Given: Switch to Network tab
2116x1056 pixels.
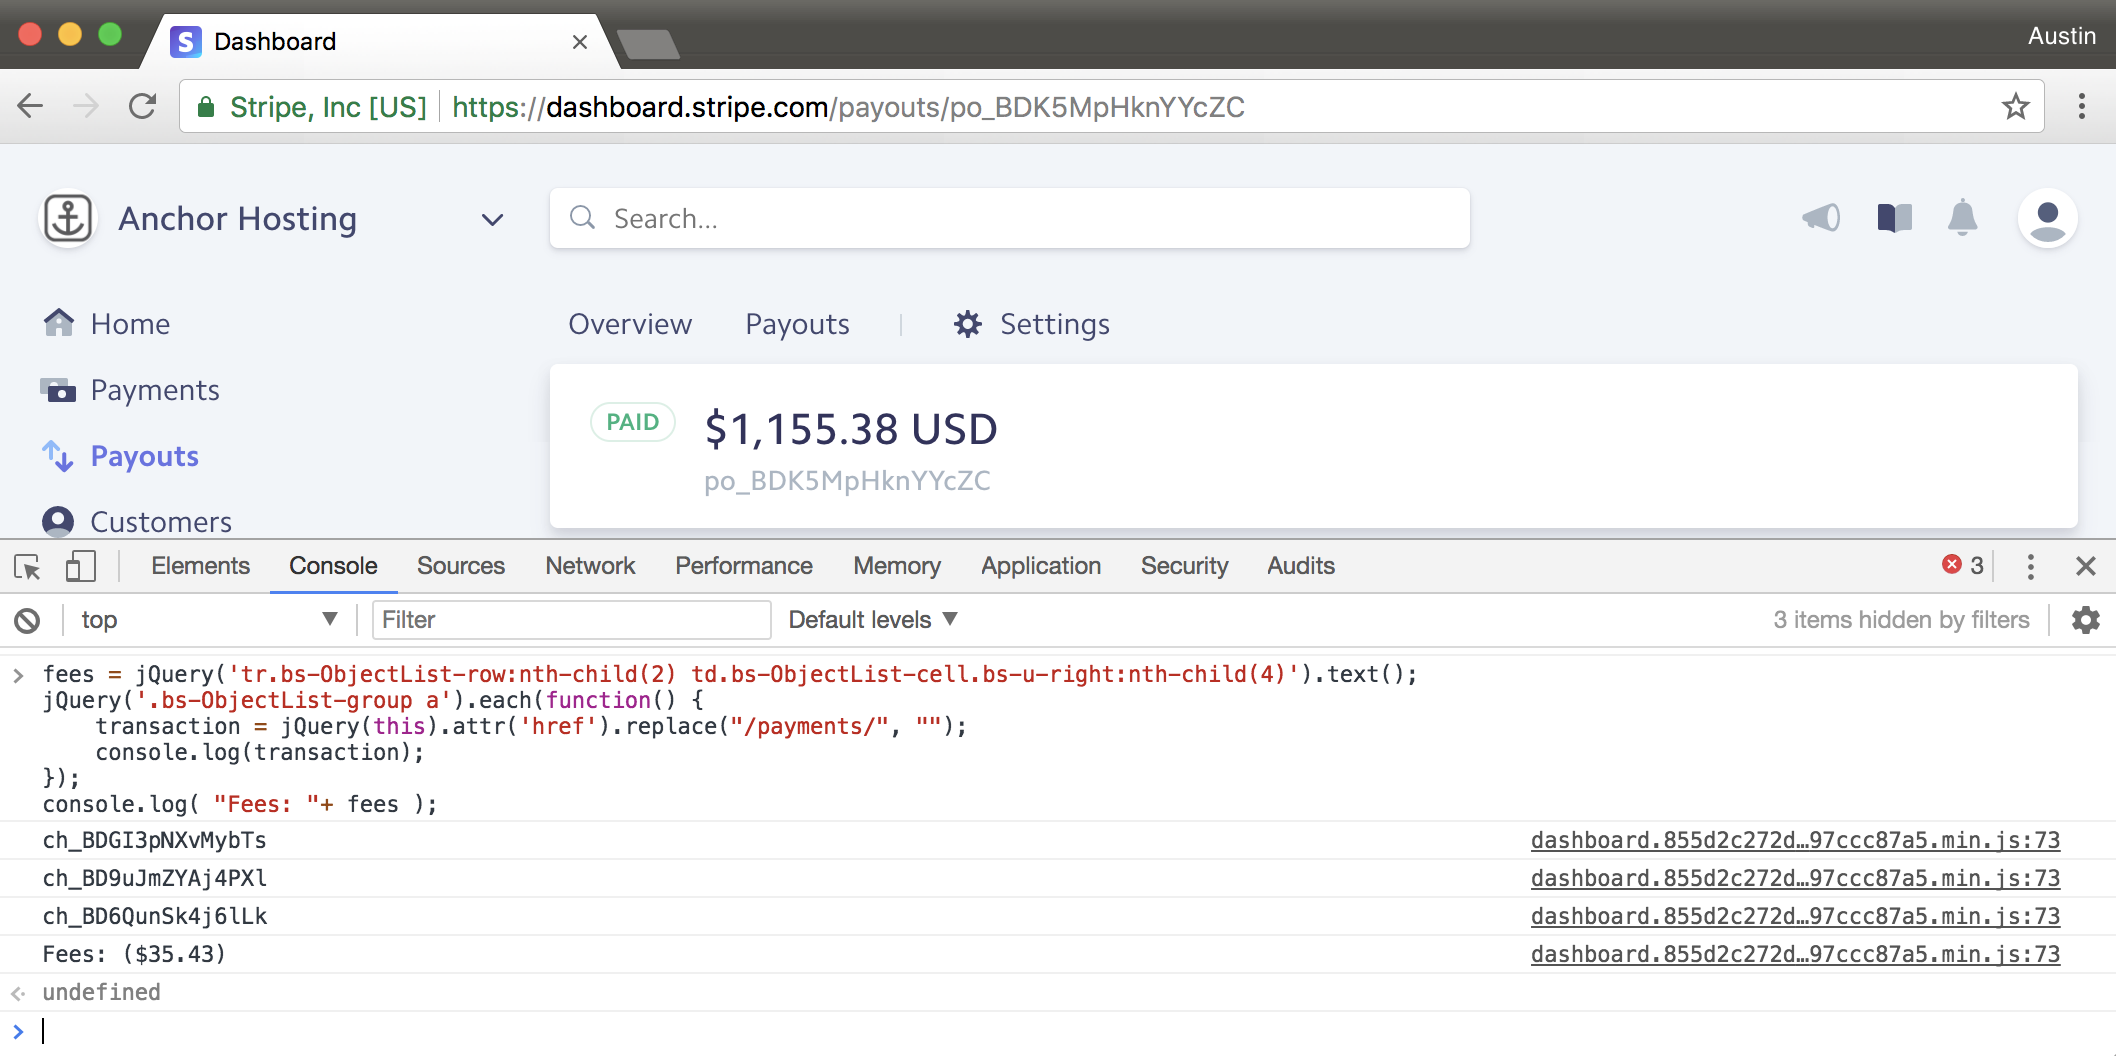Looking at the screenshot, I should 590,566.
